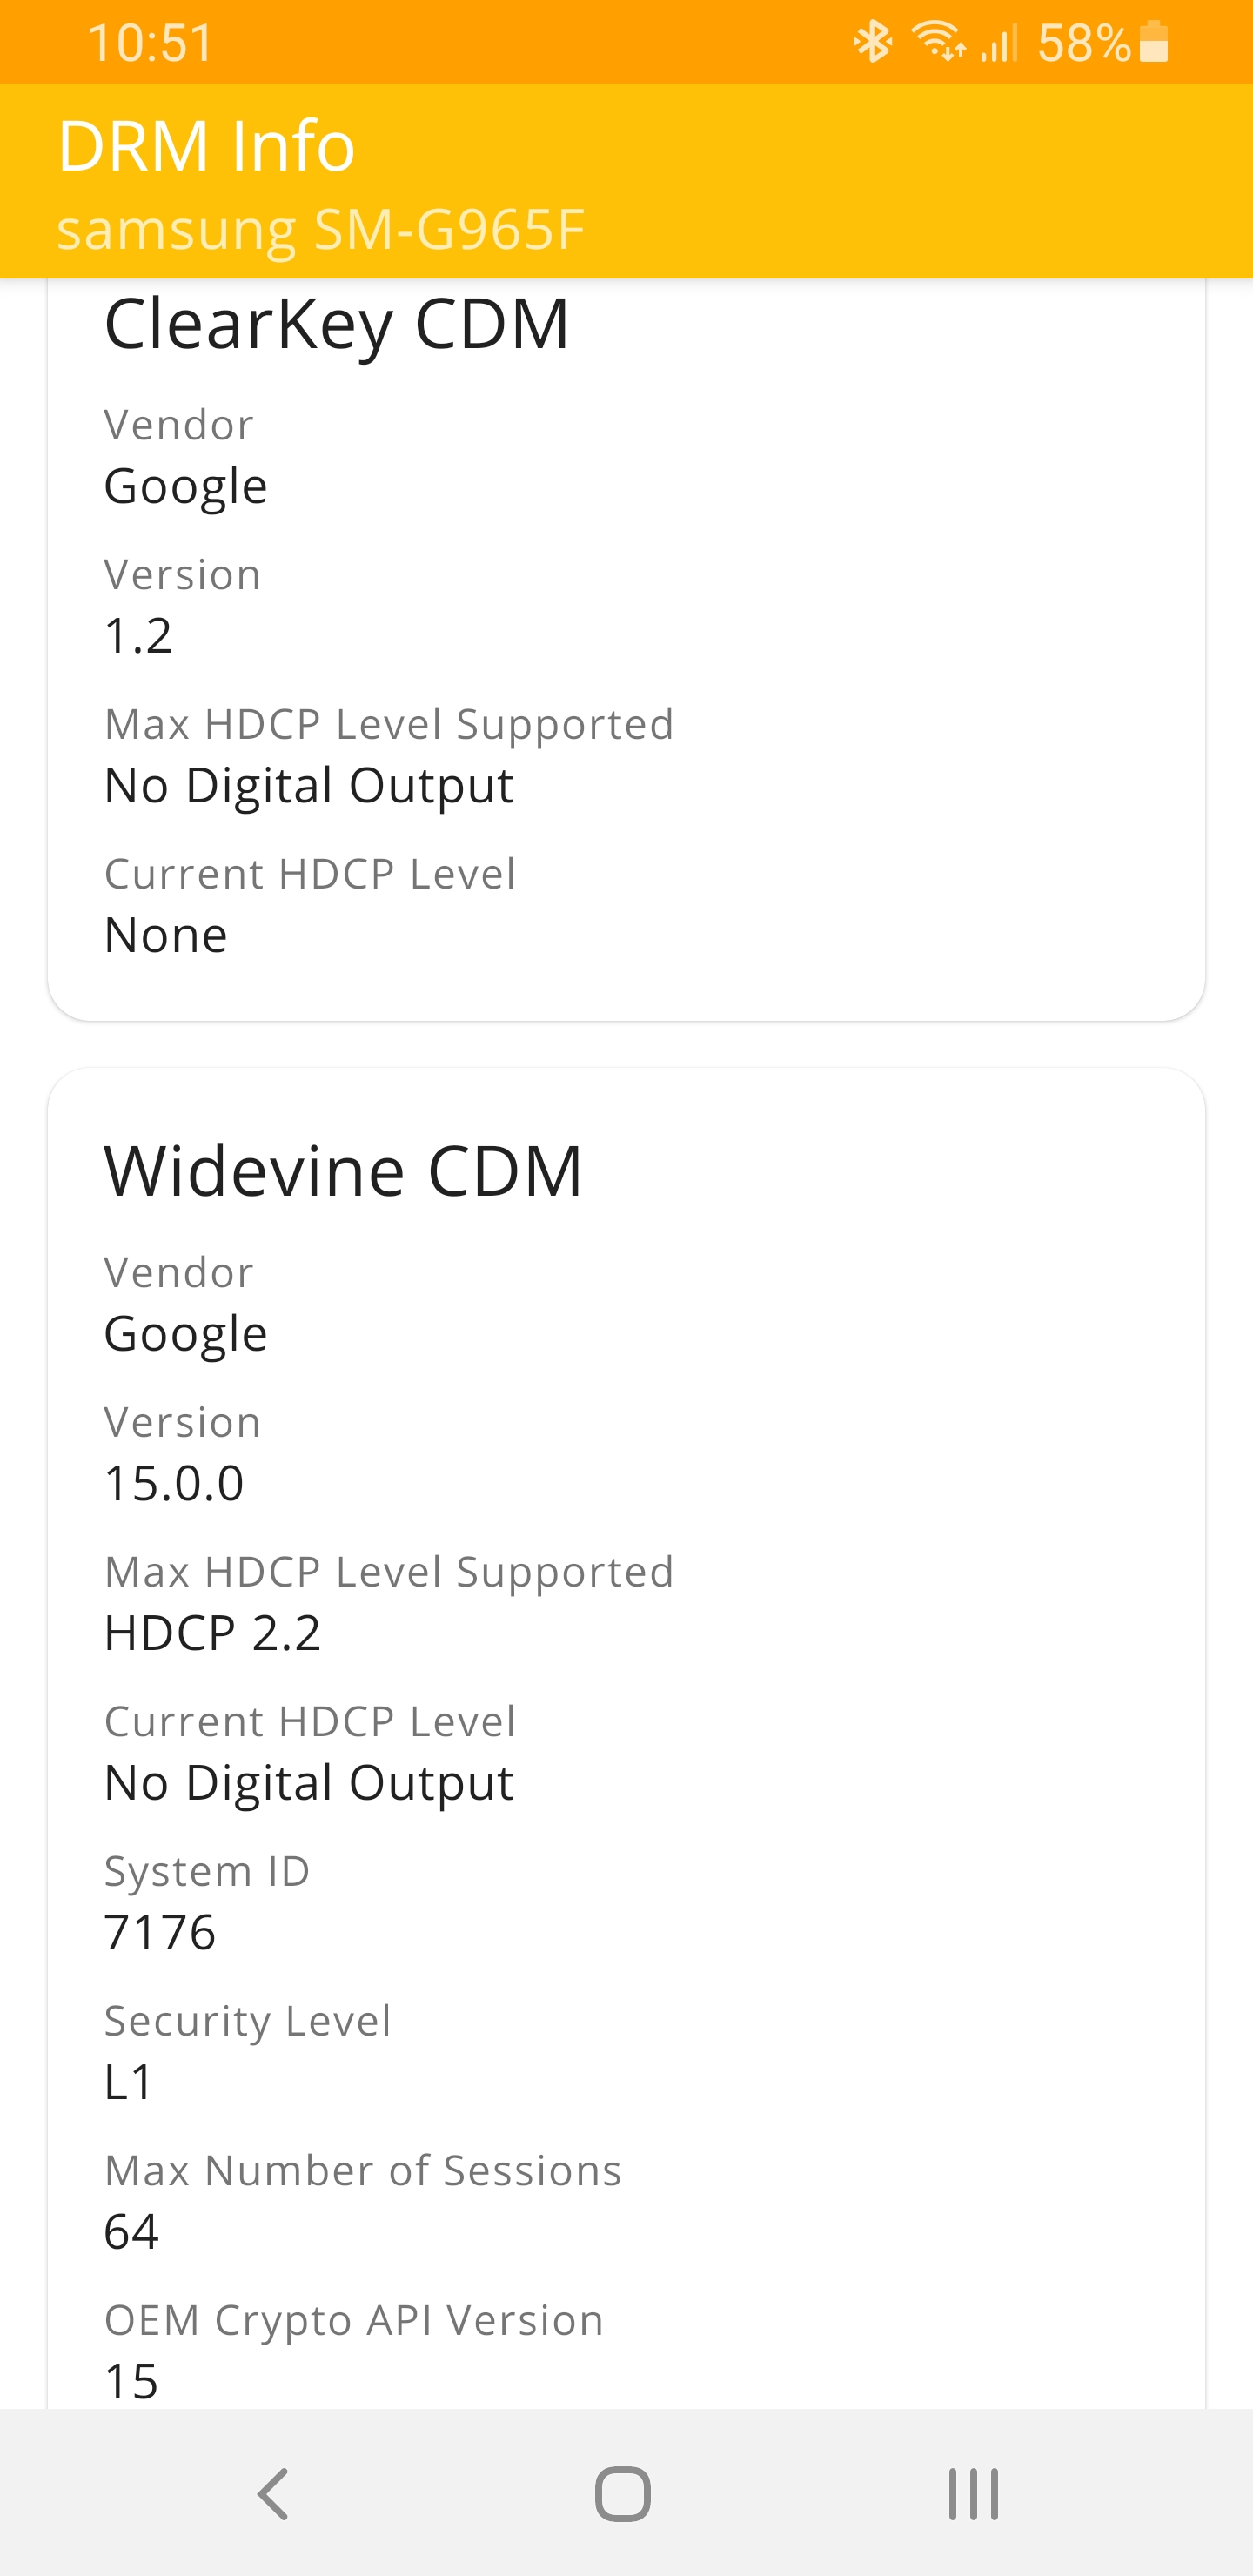Select OEM Crypto API Version value 15
1253x2576 pixels.
pos(130,2381)
